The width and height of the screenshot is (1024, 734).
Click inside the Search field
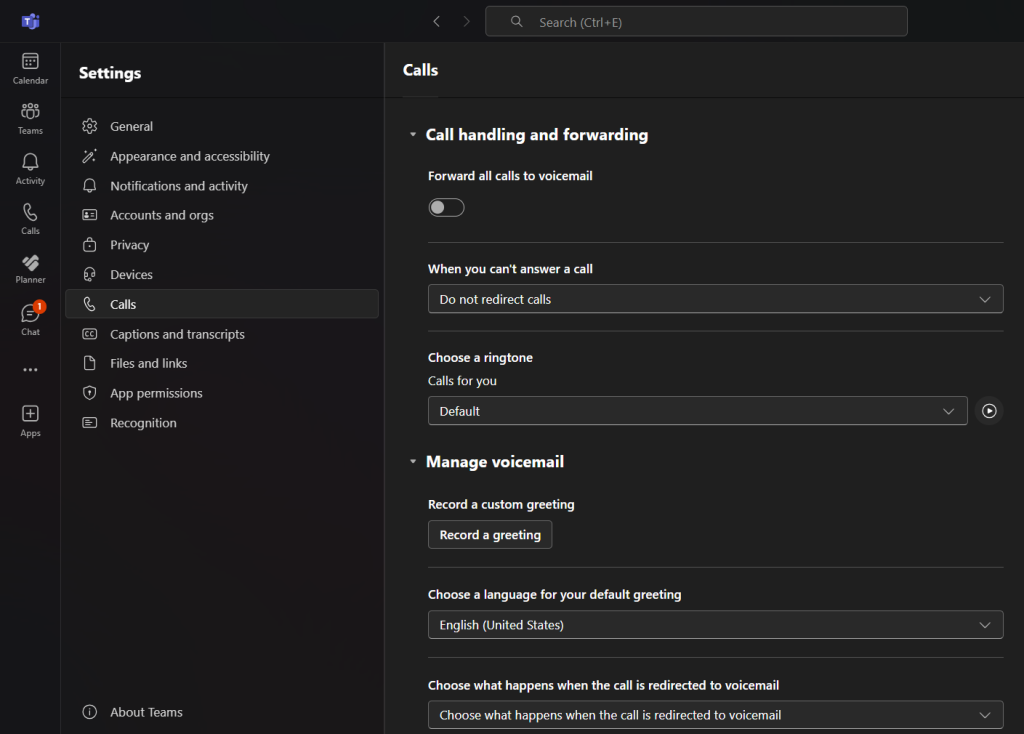(x=696, y=21)
